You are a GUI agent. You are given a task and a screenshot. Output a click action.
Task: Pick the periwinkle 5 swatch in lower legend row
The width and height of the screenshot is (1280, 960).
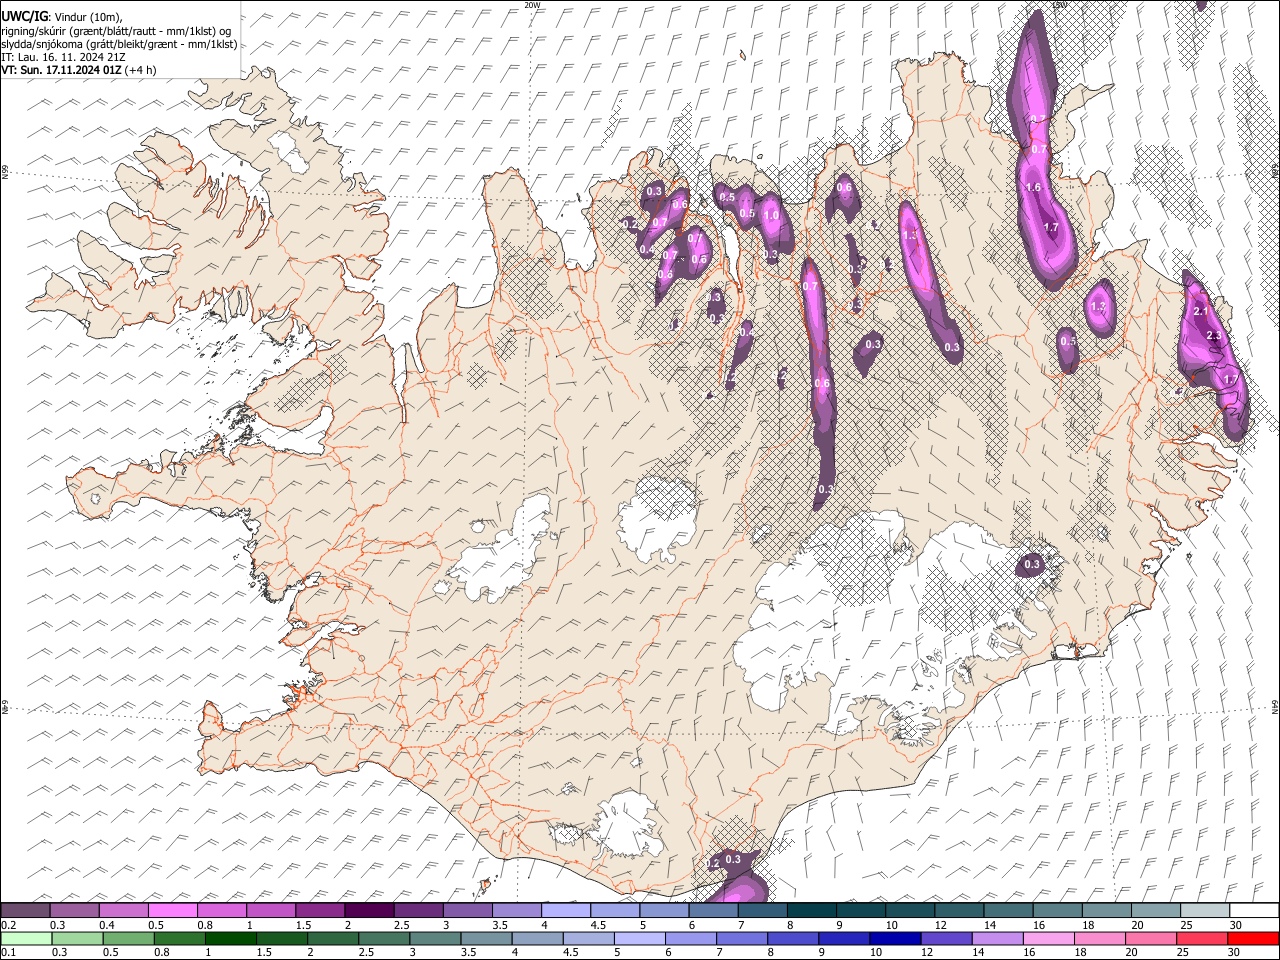(x=639, y=938)
